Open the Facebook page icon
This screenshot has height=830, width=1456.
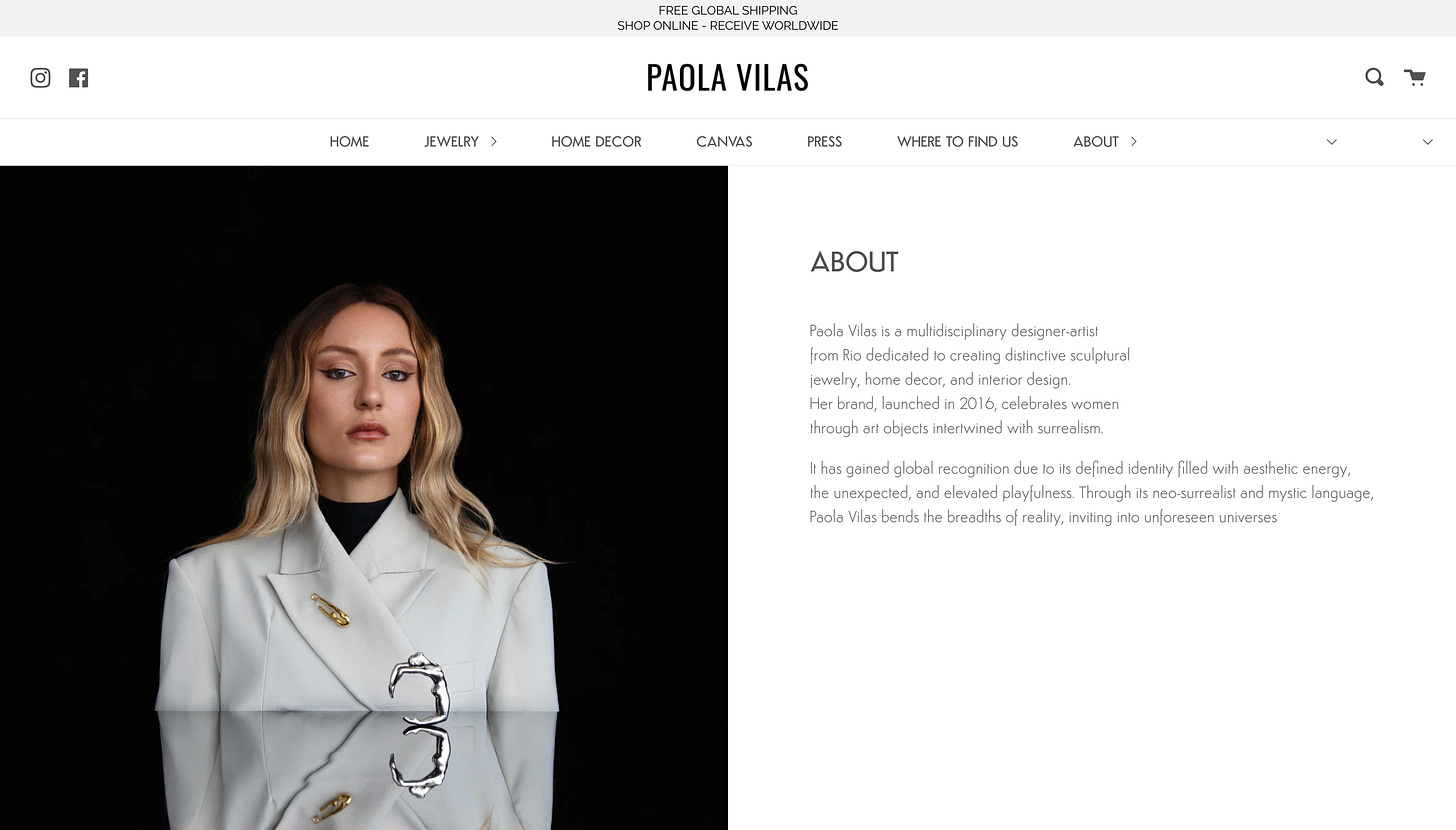pos(79,78)
